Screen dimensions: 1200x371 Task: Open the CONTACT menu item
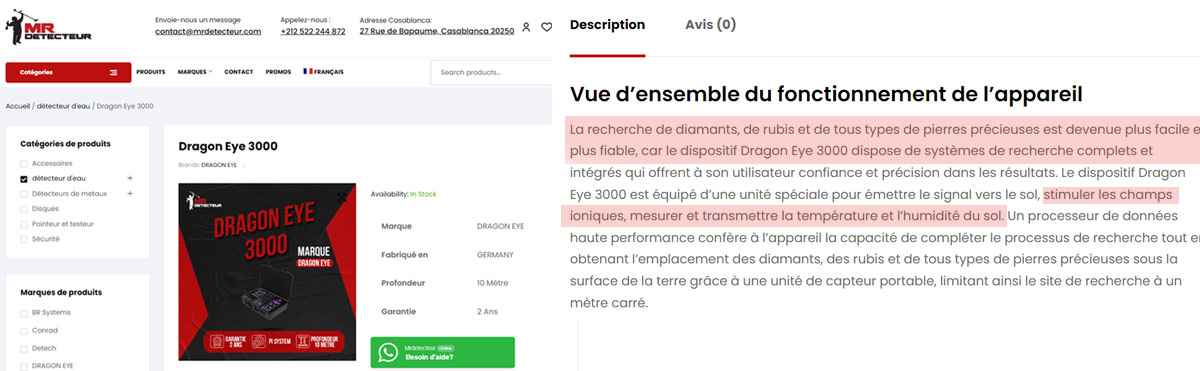click(x=239, y=72)
